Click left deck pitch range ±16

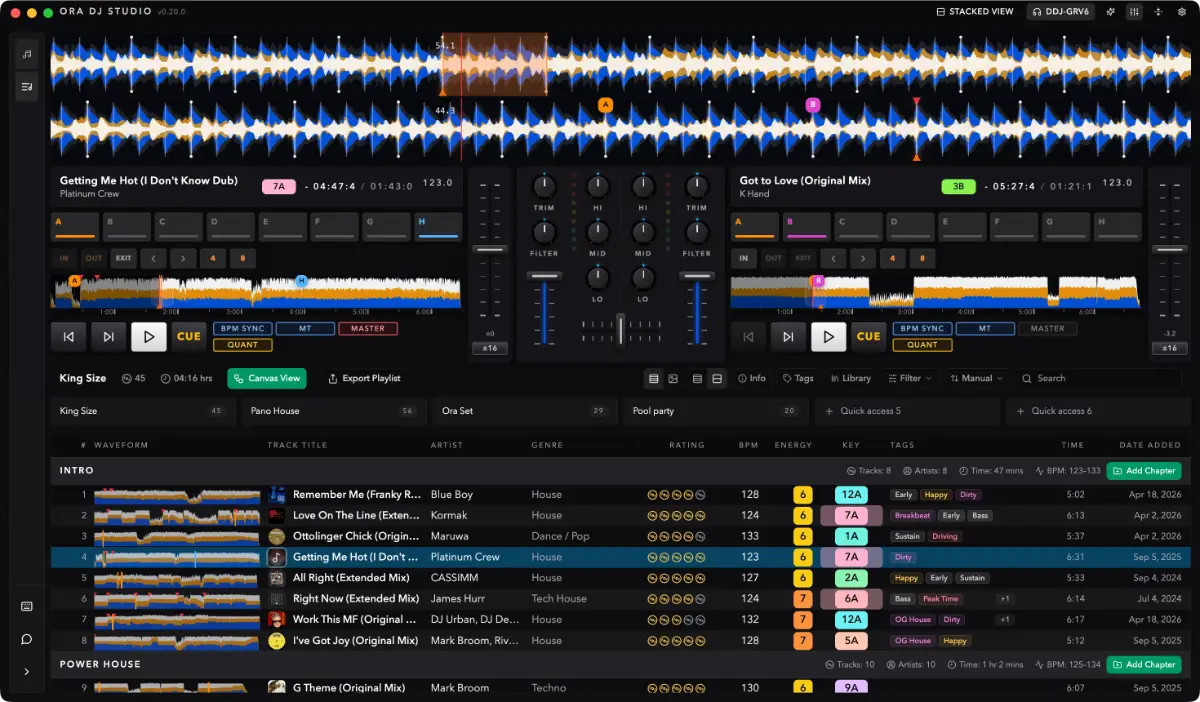click(x=489, y=348)
